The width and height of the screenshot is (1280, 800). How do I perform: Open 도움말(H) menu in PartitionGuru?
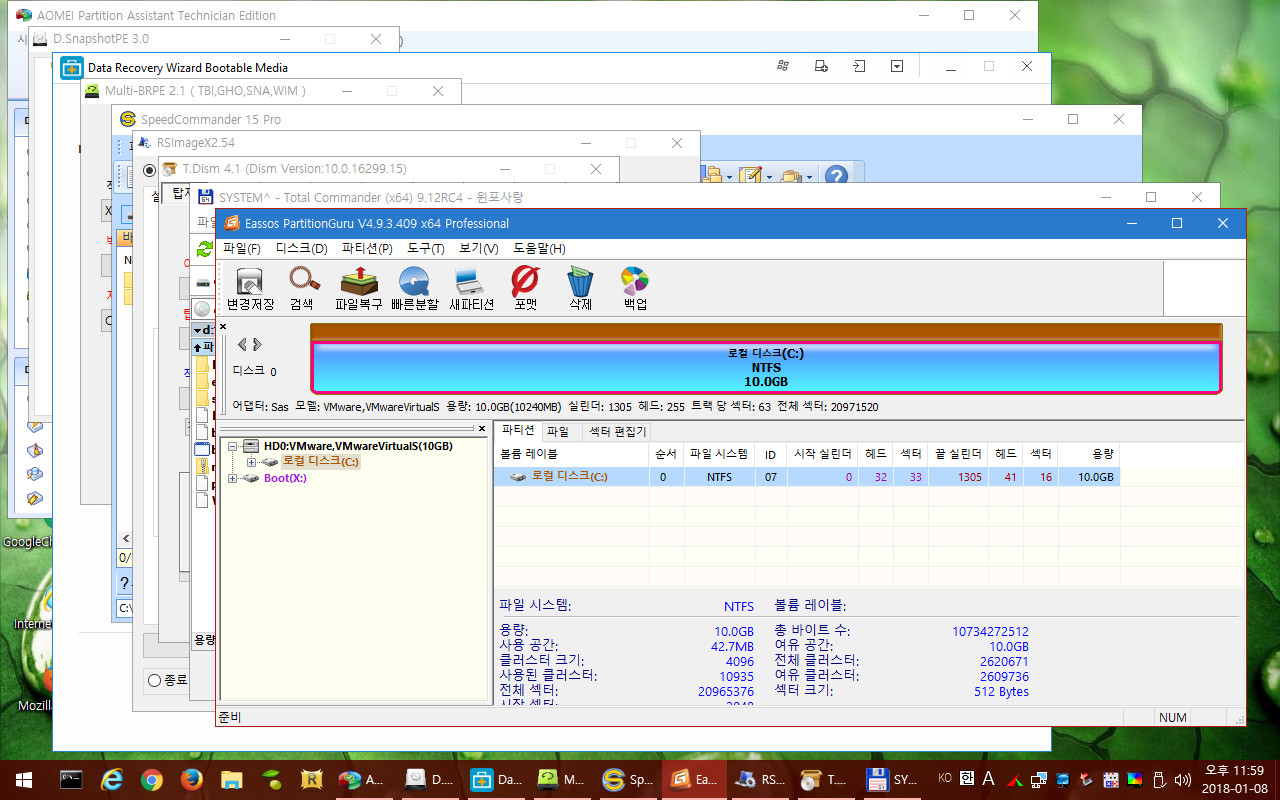539,248
